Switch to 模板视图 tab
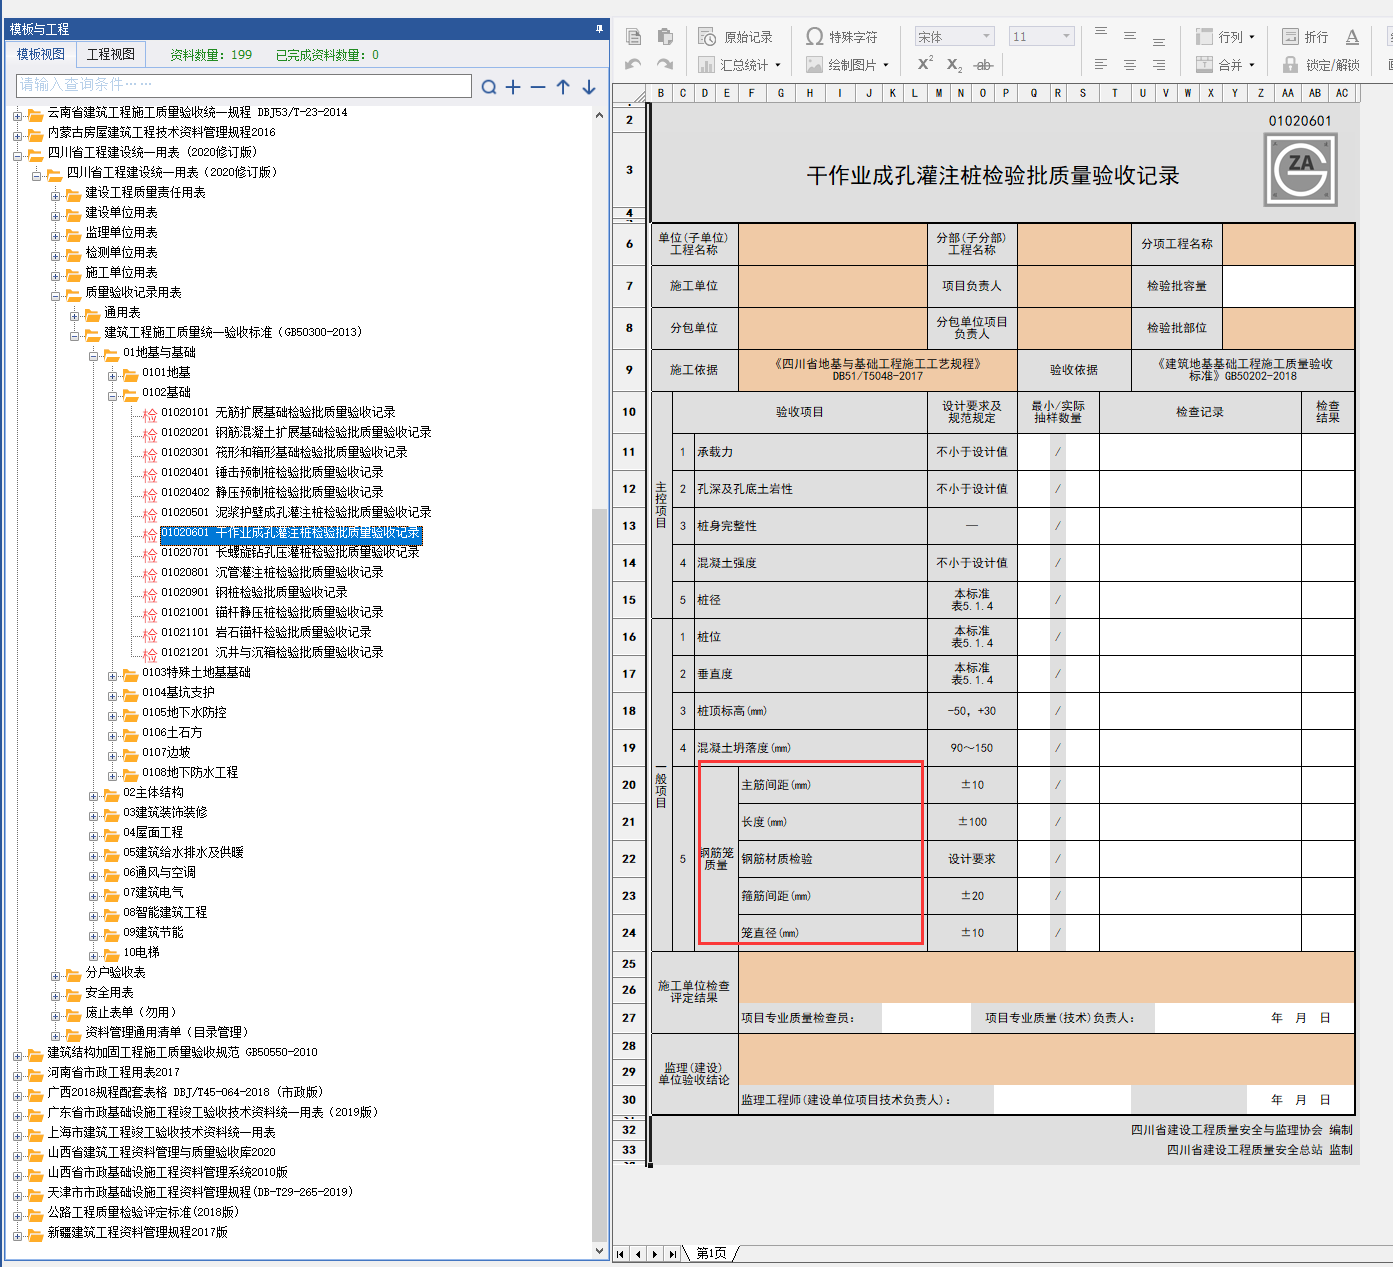1393x1267 pixels. (x=41, y=54)
